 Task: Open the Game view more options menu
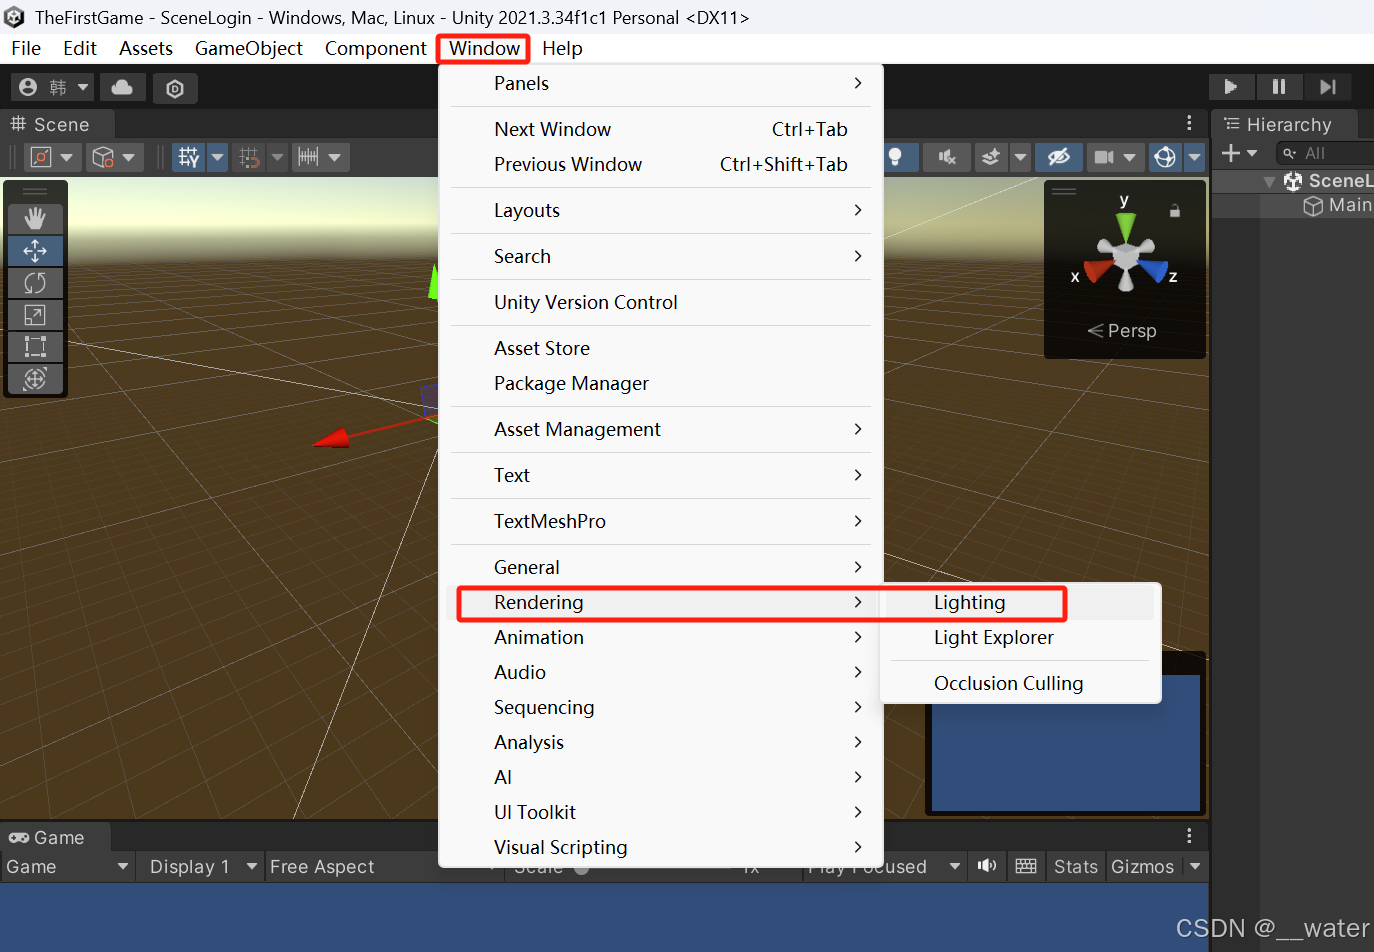tap(1189, 836)
